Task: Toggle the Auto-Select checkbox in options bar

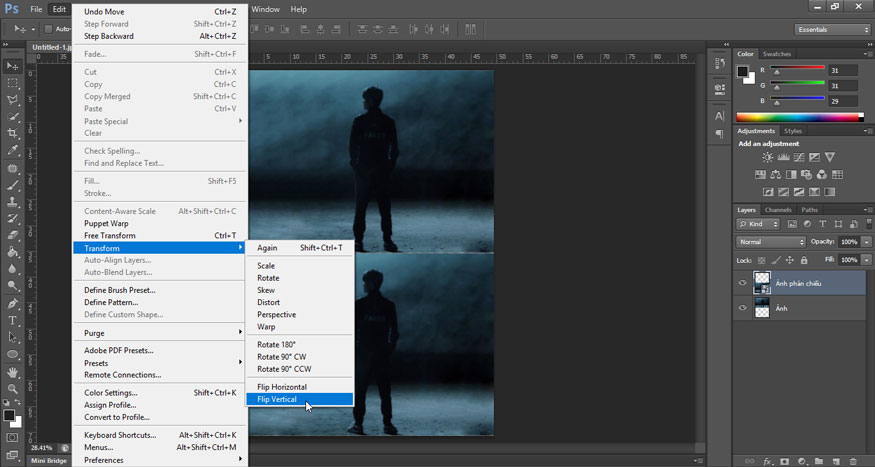Action: (49, 29)
